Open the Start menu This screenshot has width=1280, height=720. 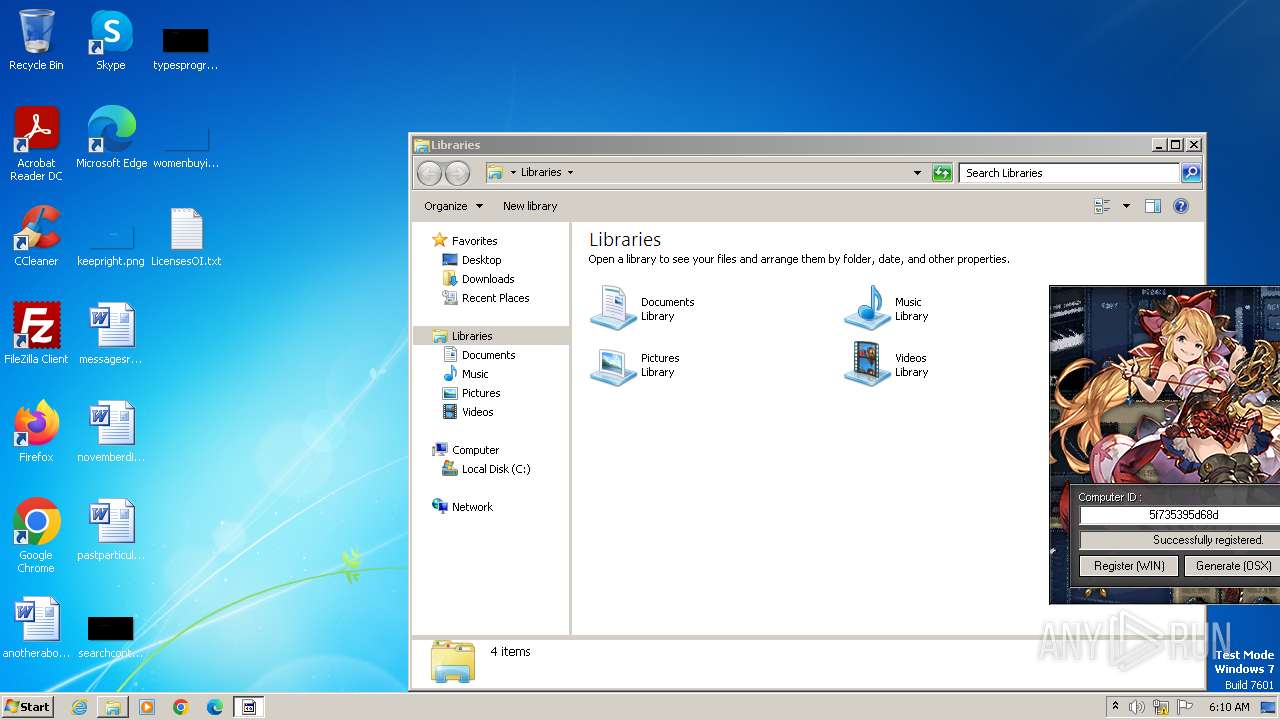27,706
